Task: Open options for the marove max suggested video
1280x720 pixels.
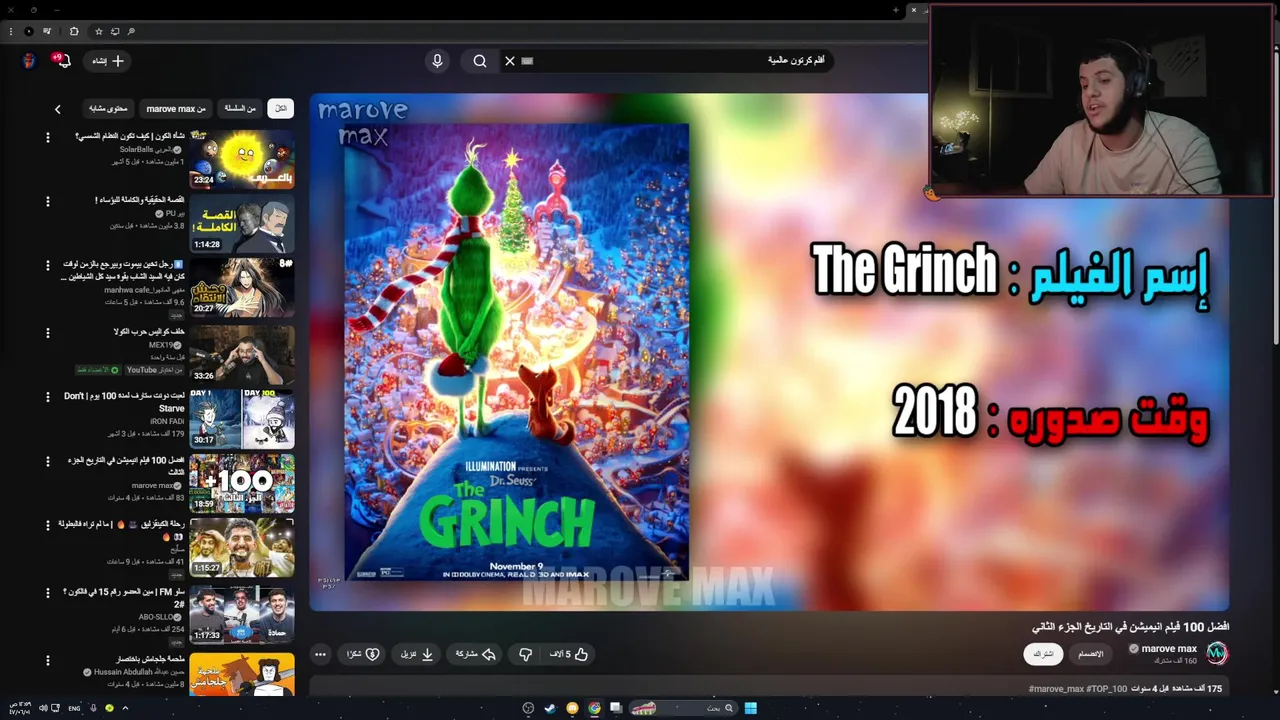Action: pos(47,461)
